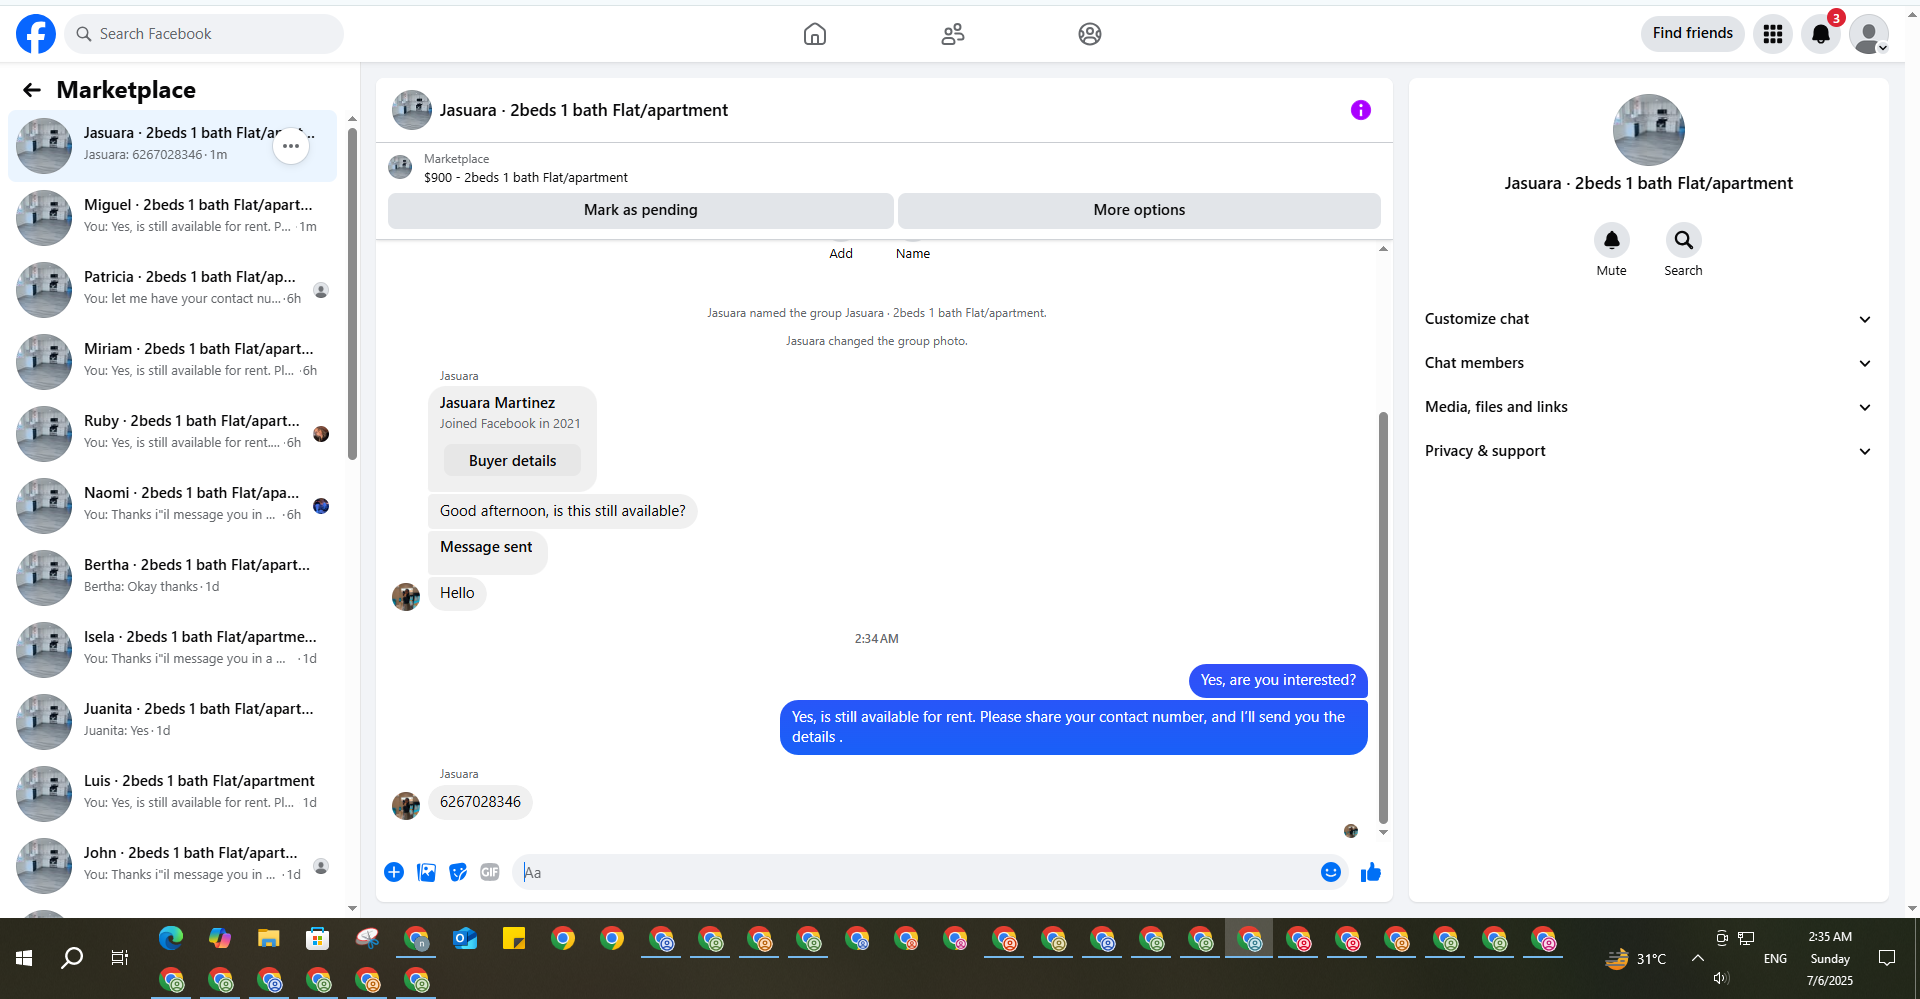Click the Find friends button
The image size is (1920, 999).
(1692, 33)
